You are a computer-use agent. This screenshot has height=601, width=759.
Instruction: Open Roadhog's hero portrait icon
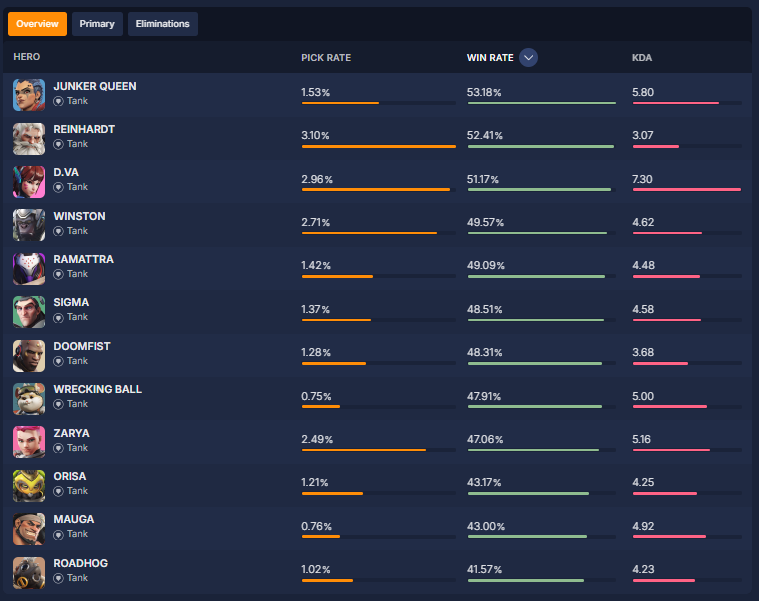(x=29, y=571)
